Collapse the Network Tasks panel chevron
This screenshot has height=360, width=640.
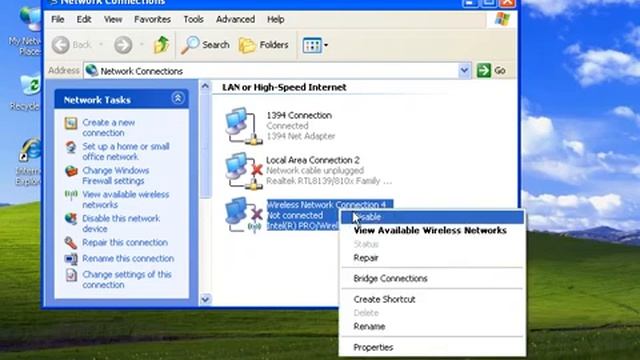[x=178, y=98]
